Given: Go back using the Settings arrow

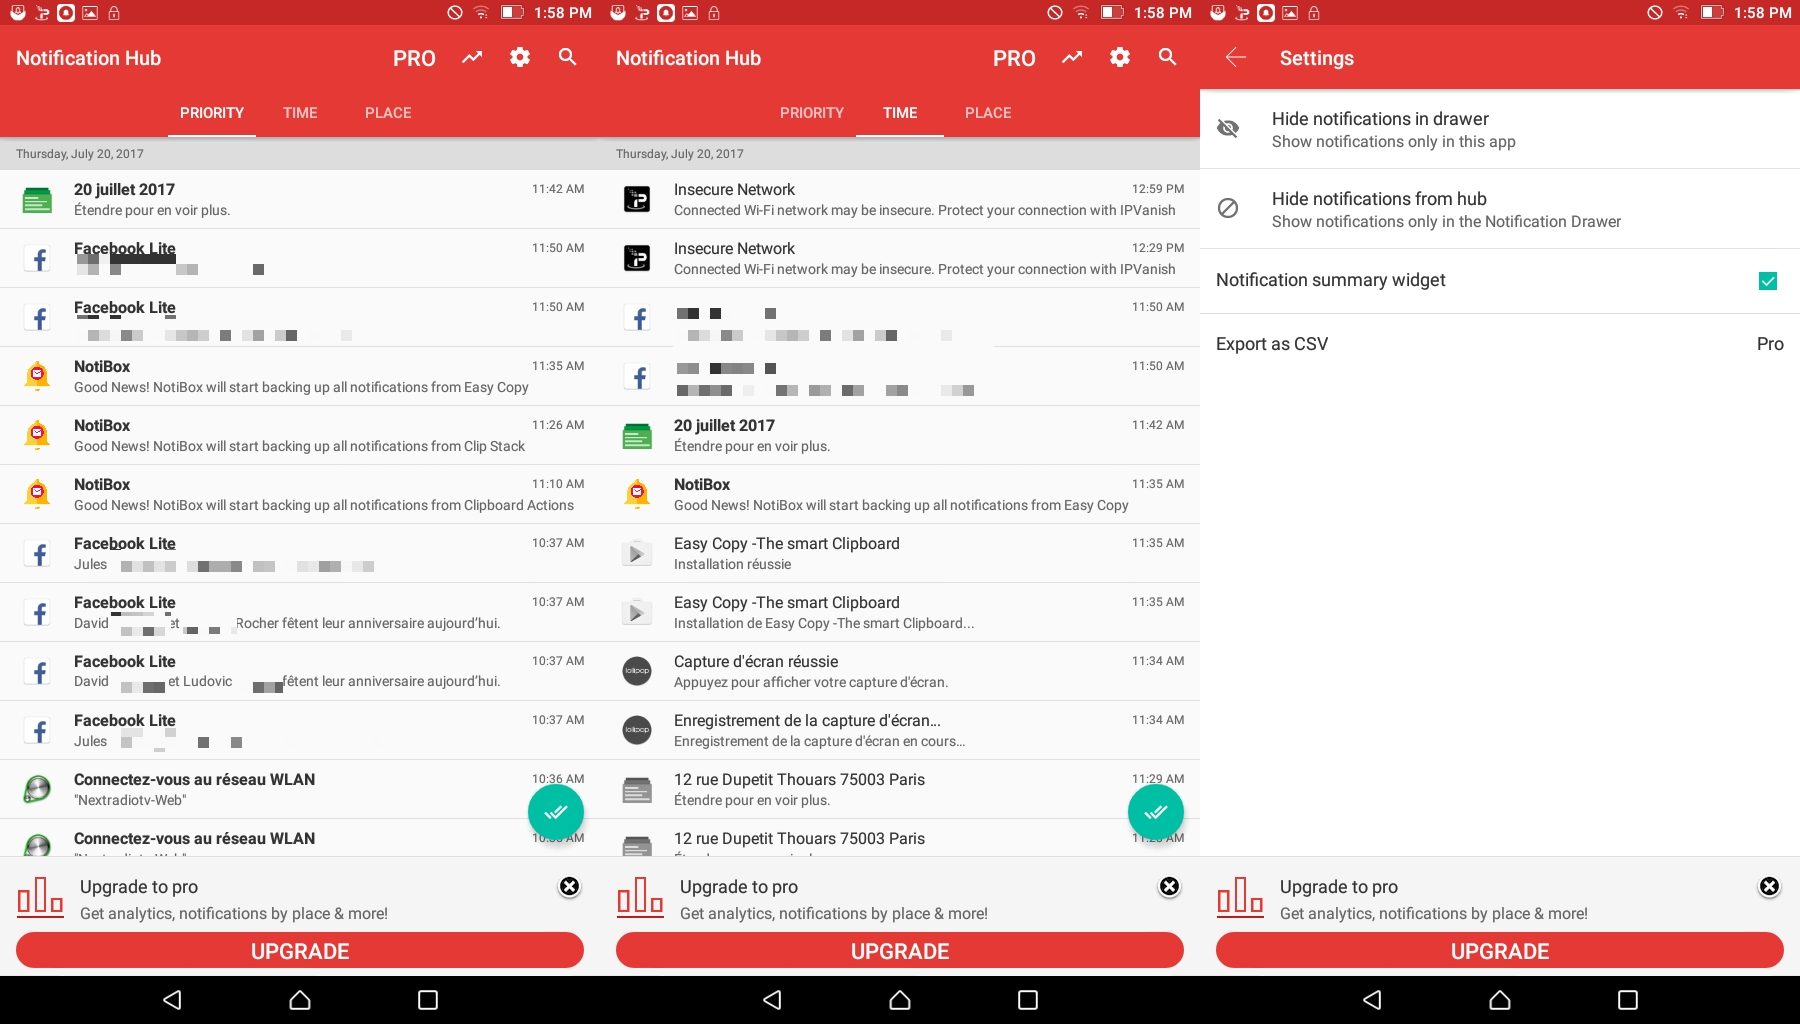Looking at the screenshot, I should point(1236,58).
